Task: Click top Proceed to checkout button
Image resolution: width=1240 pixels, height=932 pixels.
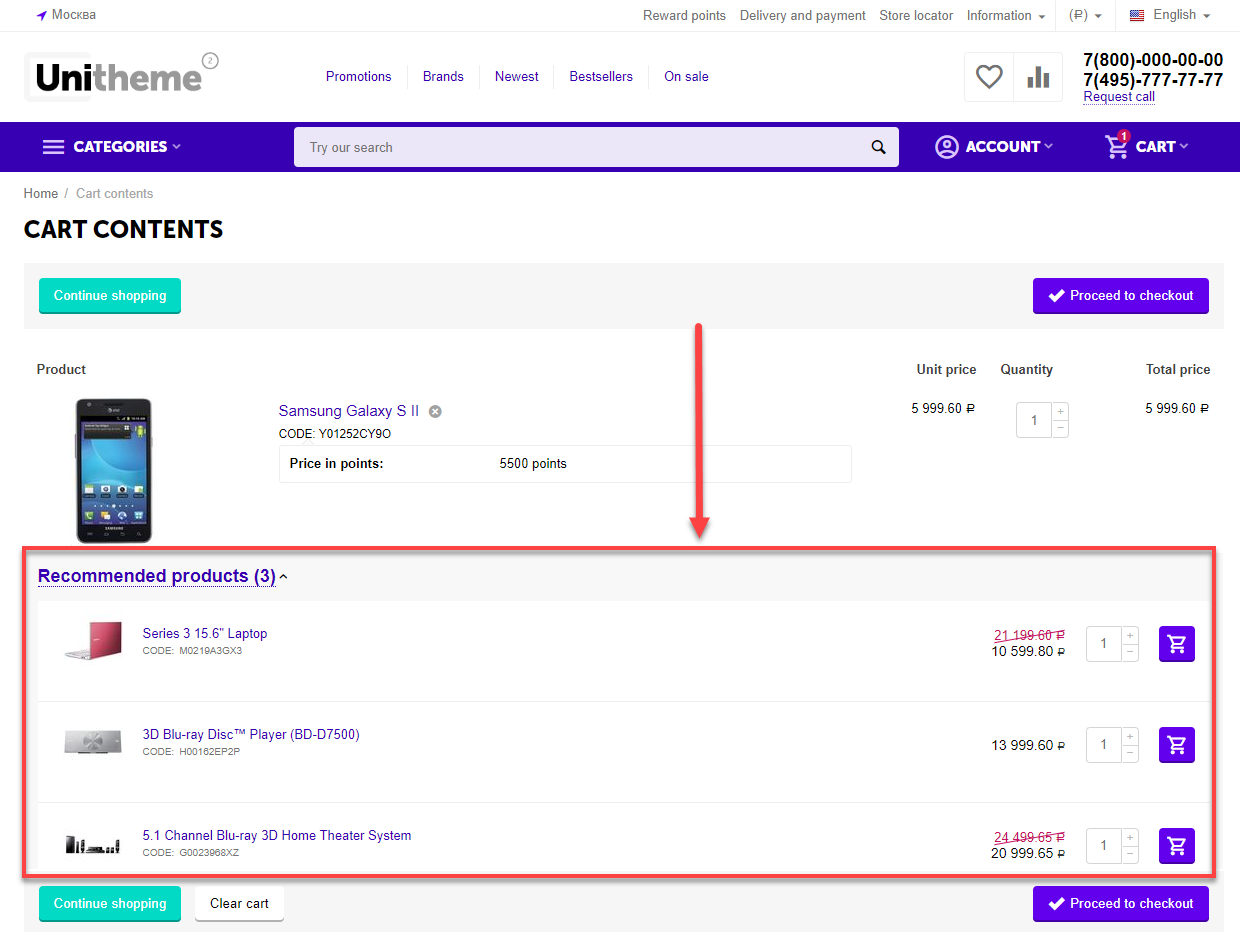Action: click(x=1121, y=296)
